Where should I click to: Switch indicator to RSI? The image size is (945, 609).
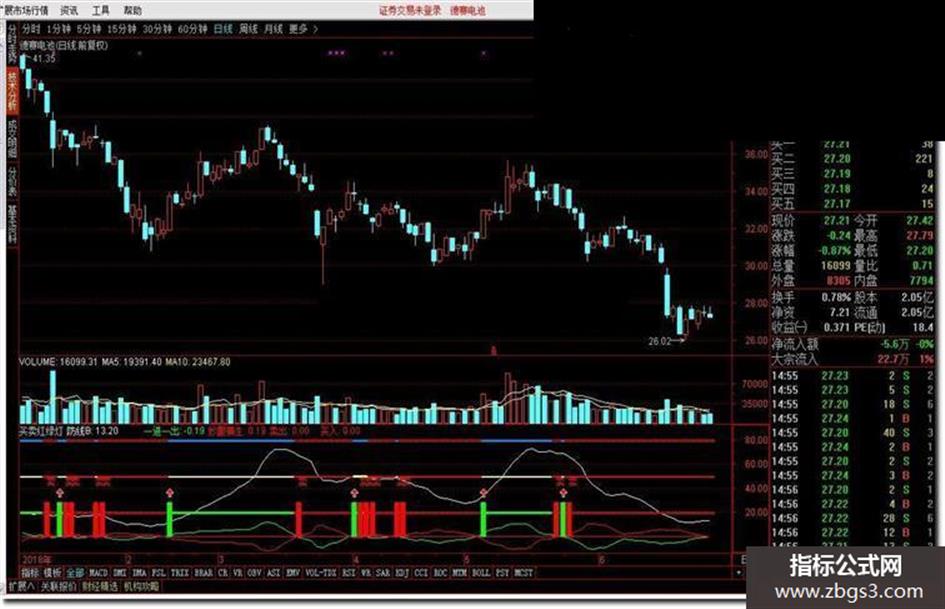pos(348,573)
